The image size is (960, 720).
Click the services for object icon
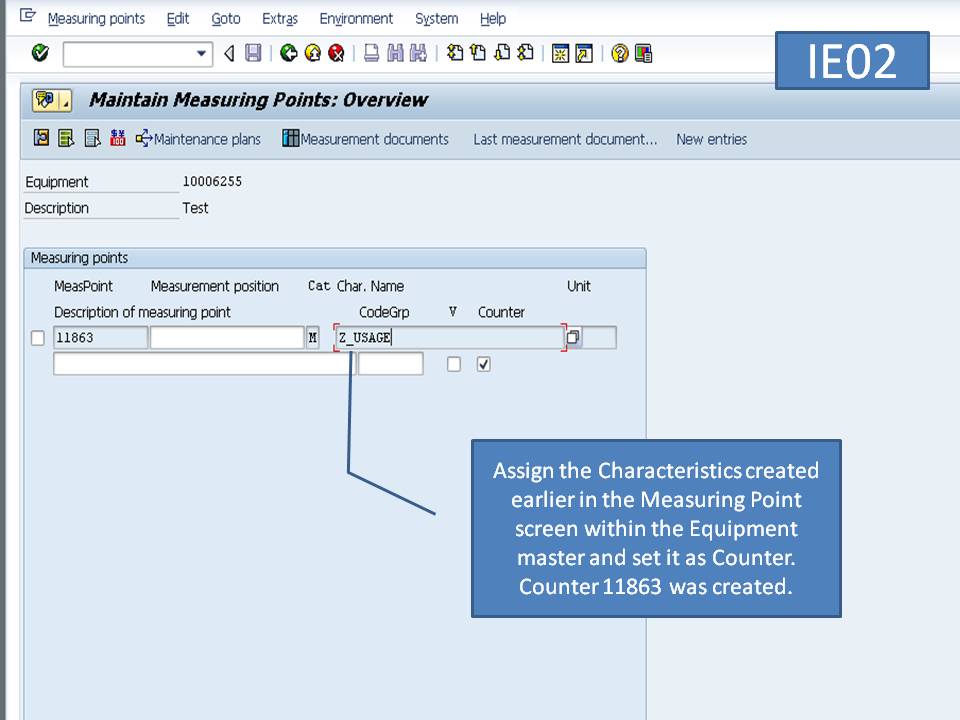pos(45,100)
